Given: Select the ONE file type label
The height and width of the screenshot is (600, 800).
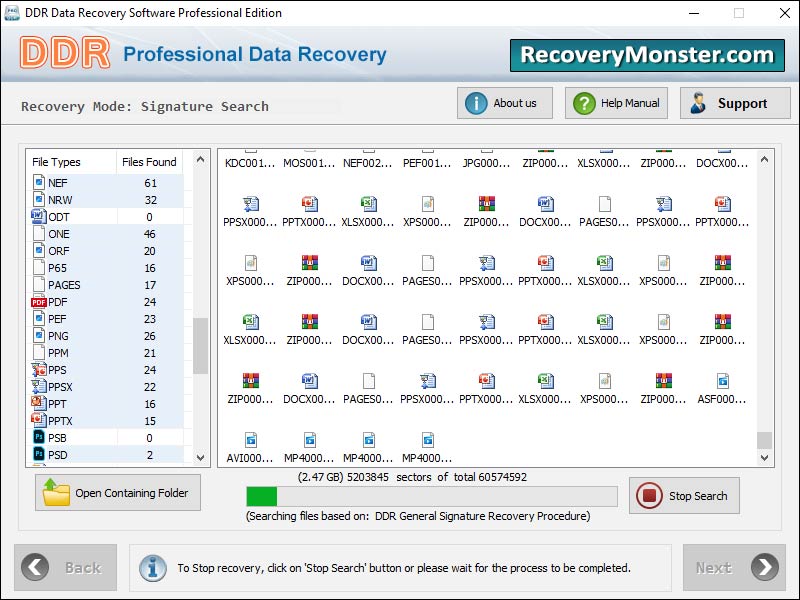Looking at the screenshot, I should (x=59, y=234).
